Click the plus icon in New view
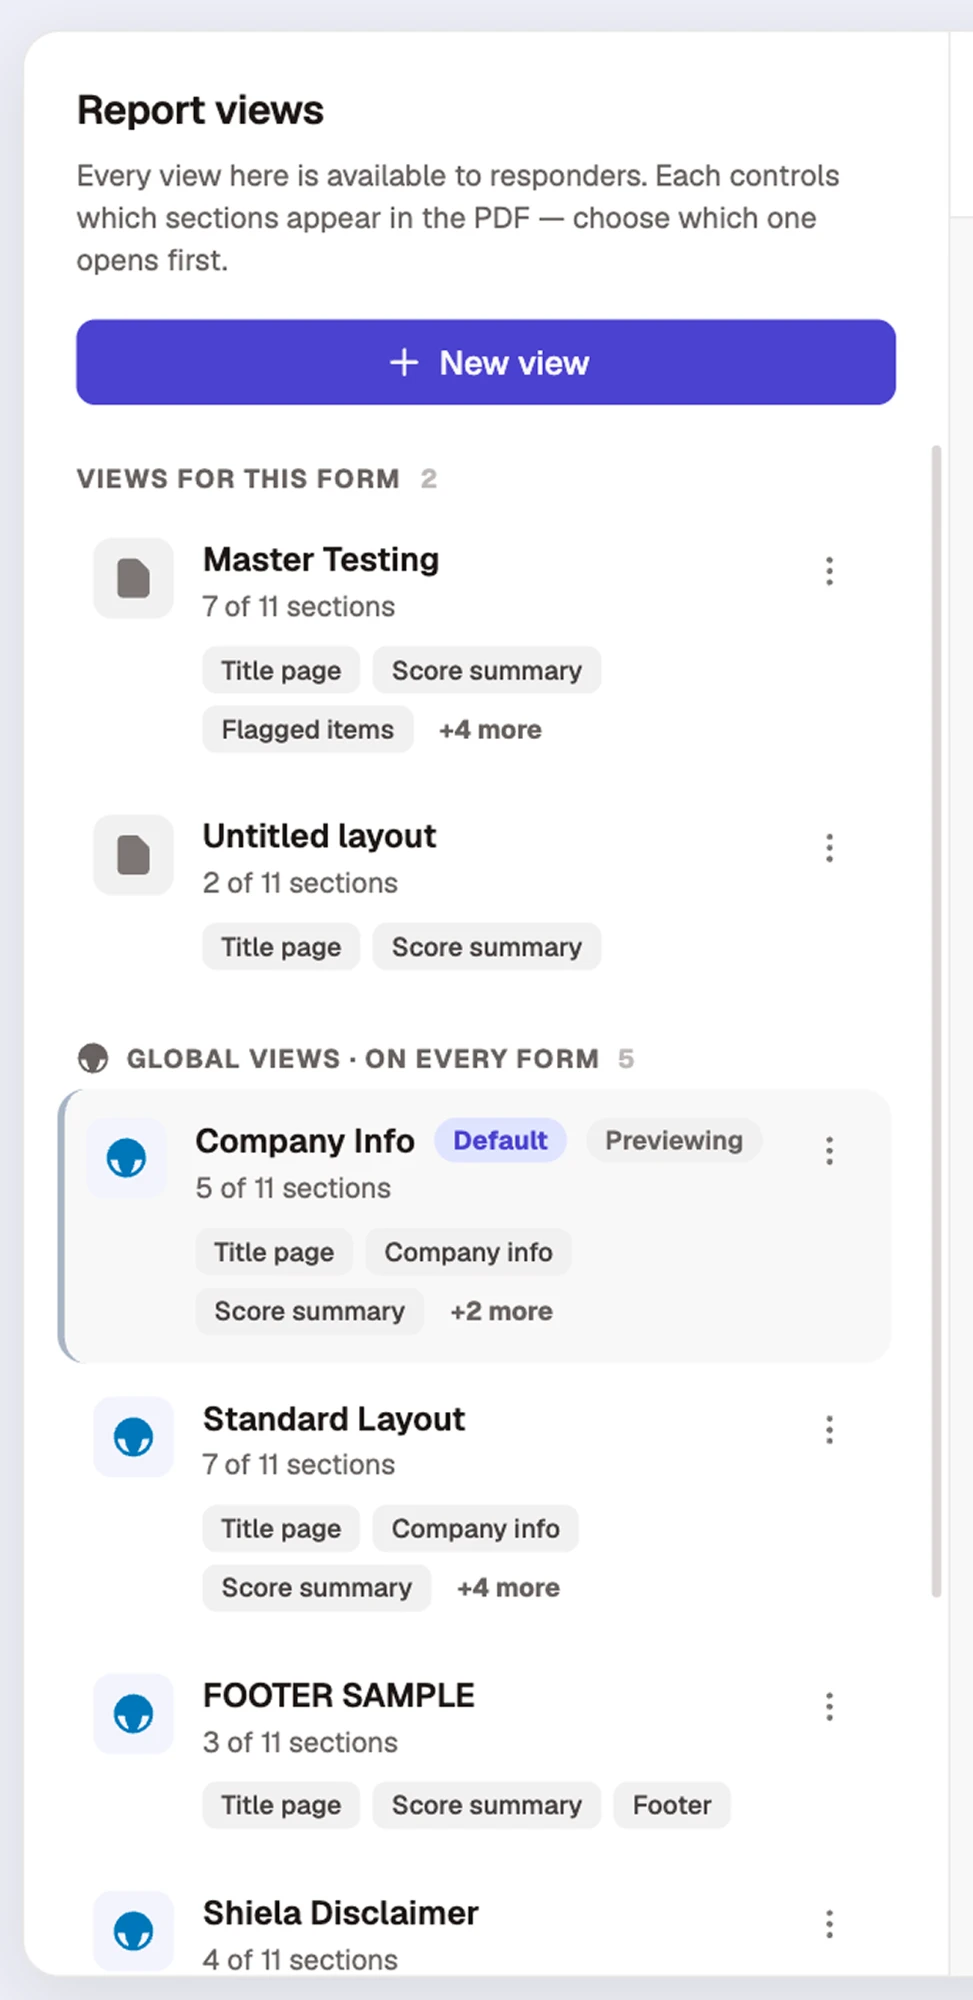 pyautogui.click(x=404, y=362)
